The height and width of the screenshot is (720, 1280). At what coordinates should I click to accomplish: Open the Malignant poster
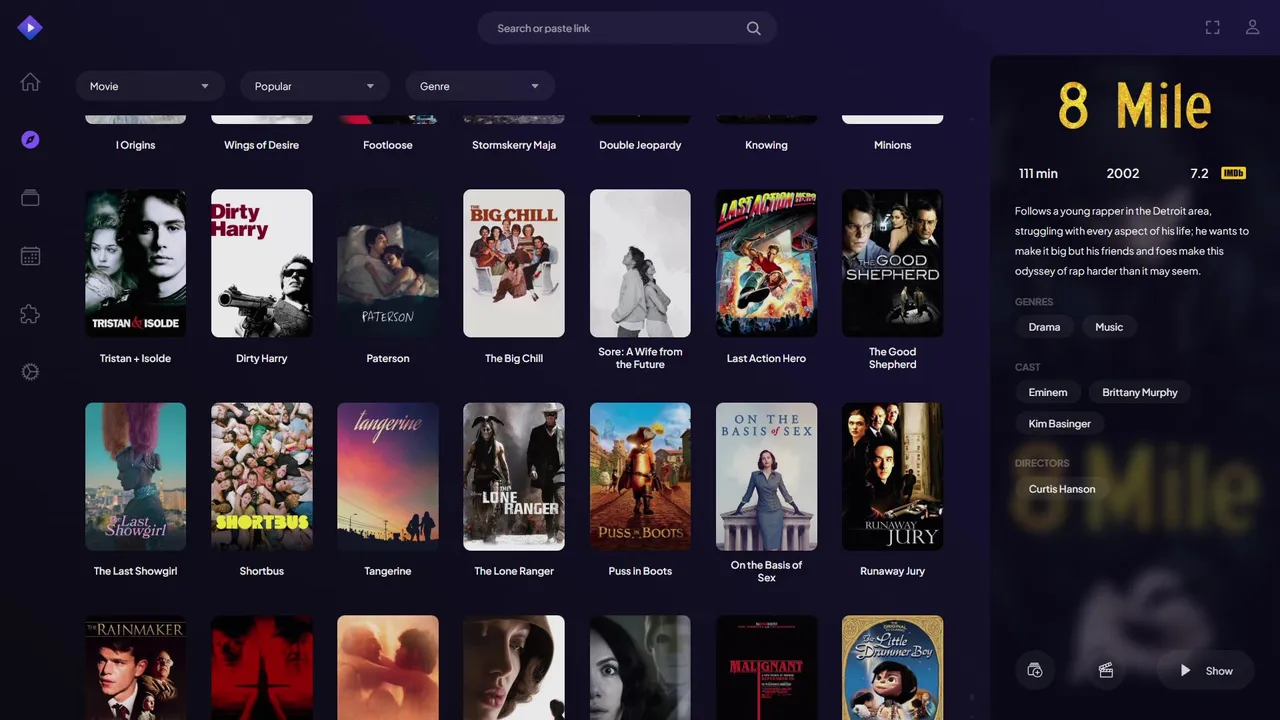tap(766, 668)
